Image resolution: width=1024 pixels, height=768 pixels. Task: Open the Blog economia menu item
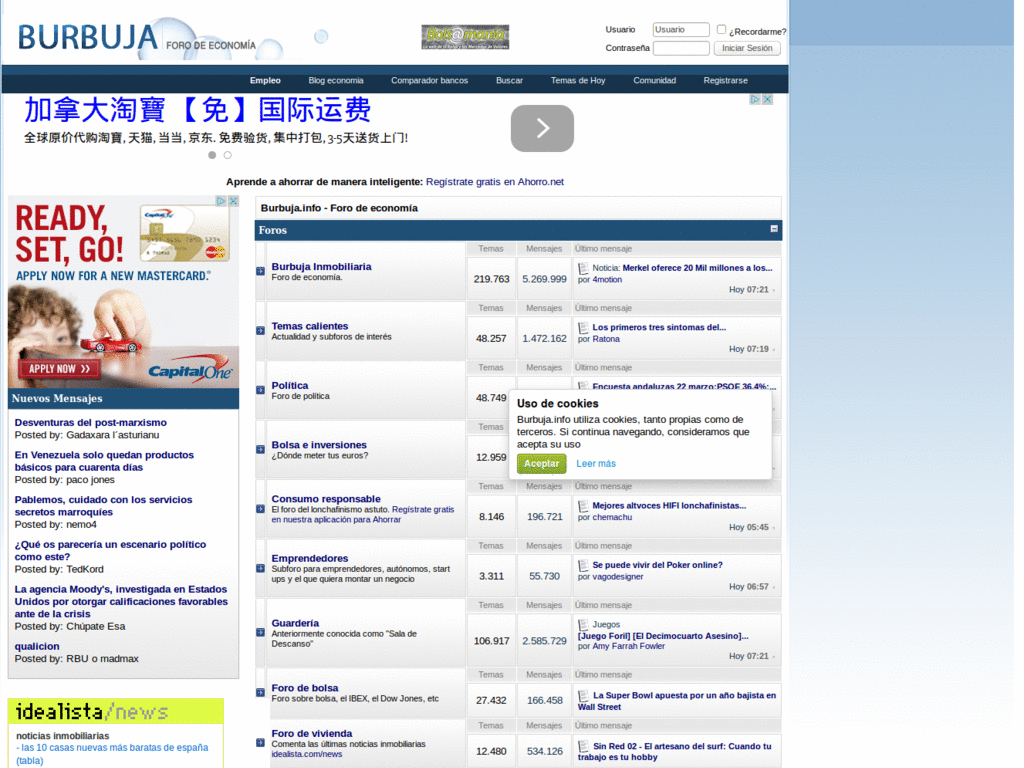336,80
